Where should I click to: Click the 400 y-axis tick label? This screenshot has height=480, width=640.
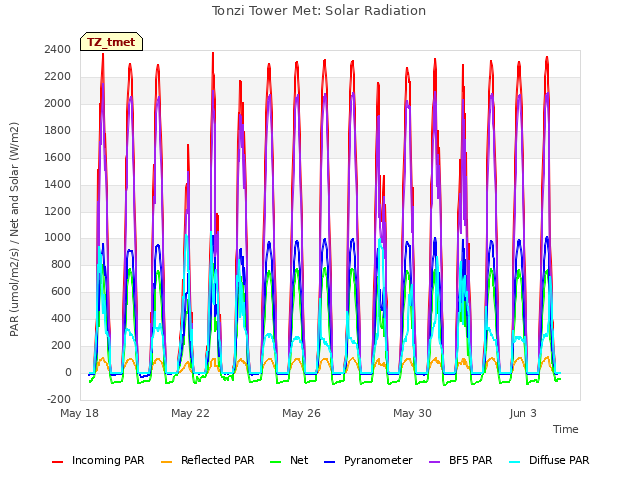tap(61, 319)
